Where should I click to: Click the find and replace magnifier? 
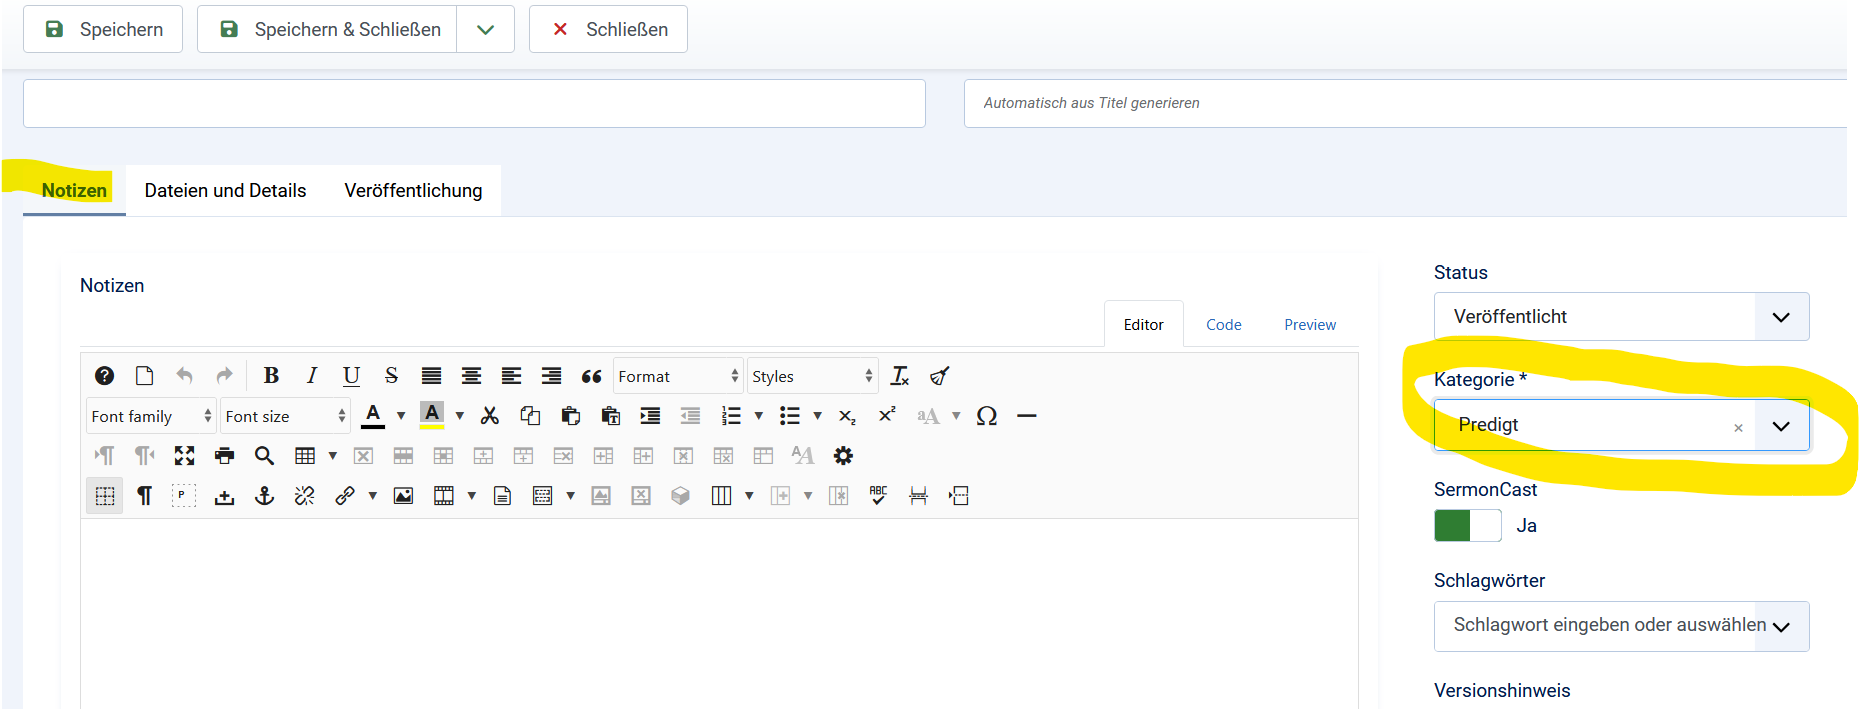(264, 456)
